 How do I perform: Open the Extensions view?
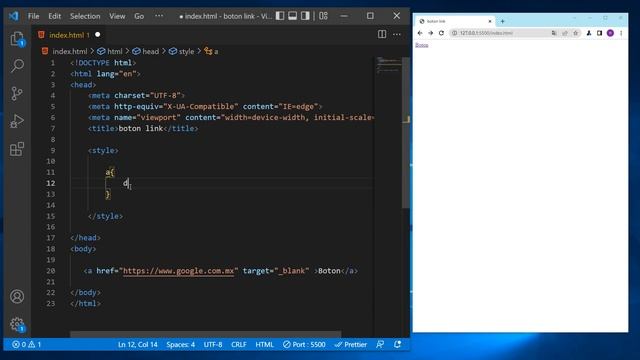17,149
